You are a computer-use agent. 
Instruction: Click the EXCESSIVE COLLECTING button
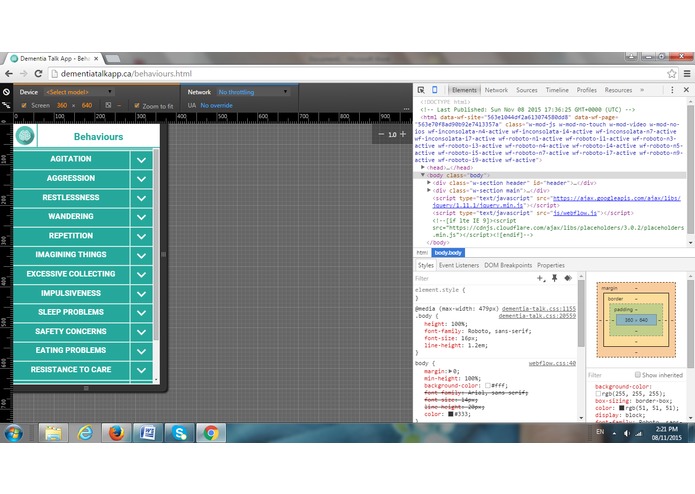(71, 274)
